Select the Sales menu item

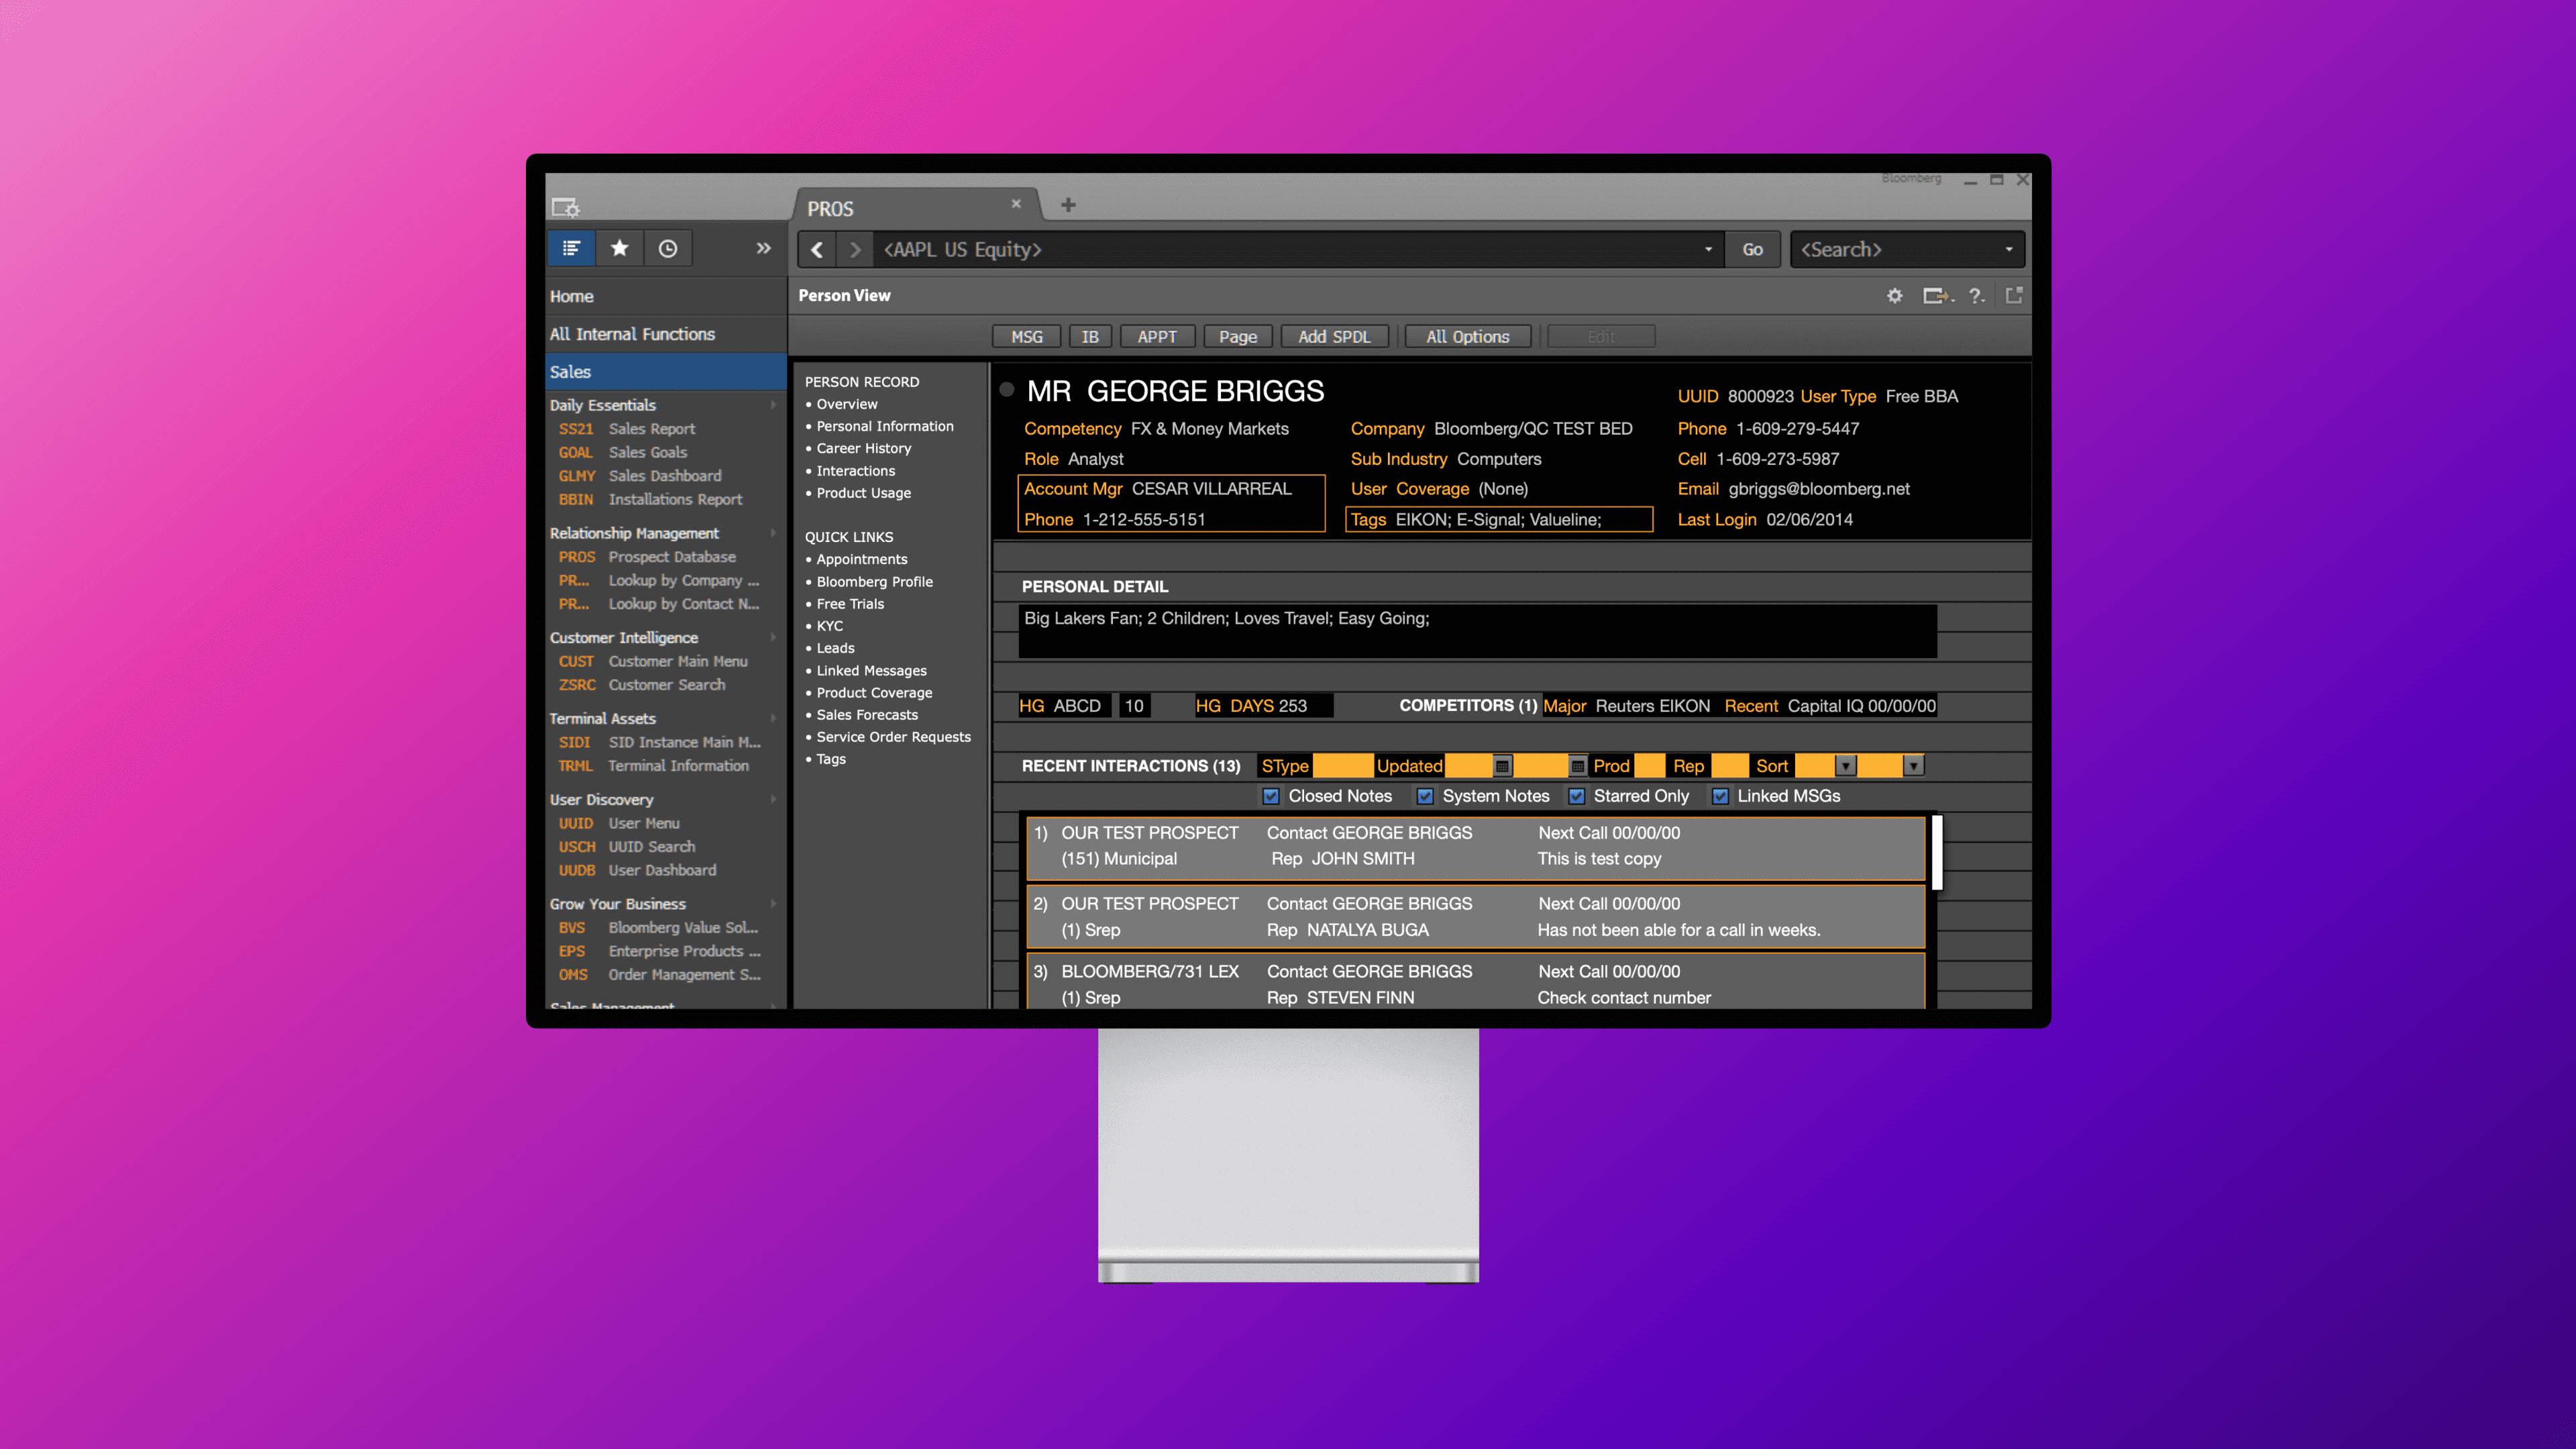point(666,372)
